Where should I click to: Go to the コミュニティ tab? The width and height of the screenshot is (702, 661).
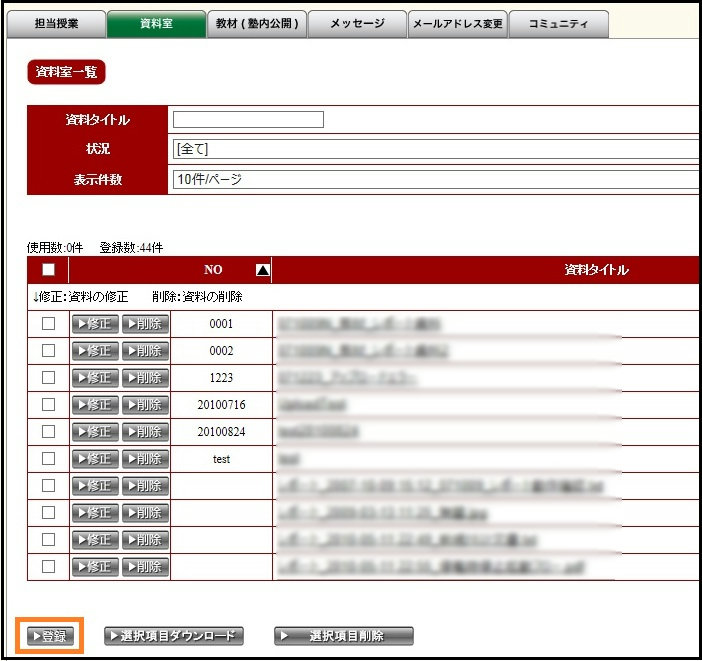click(558, 24)
